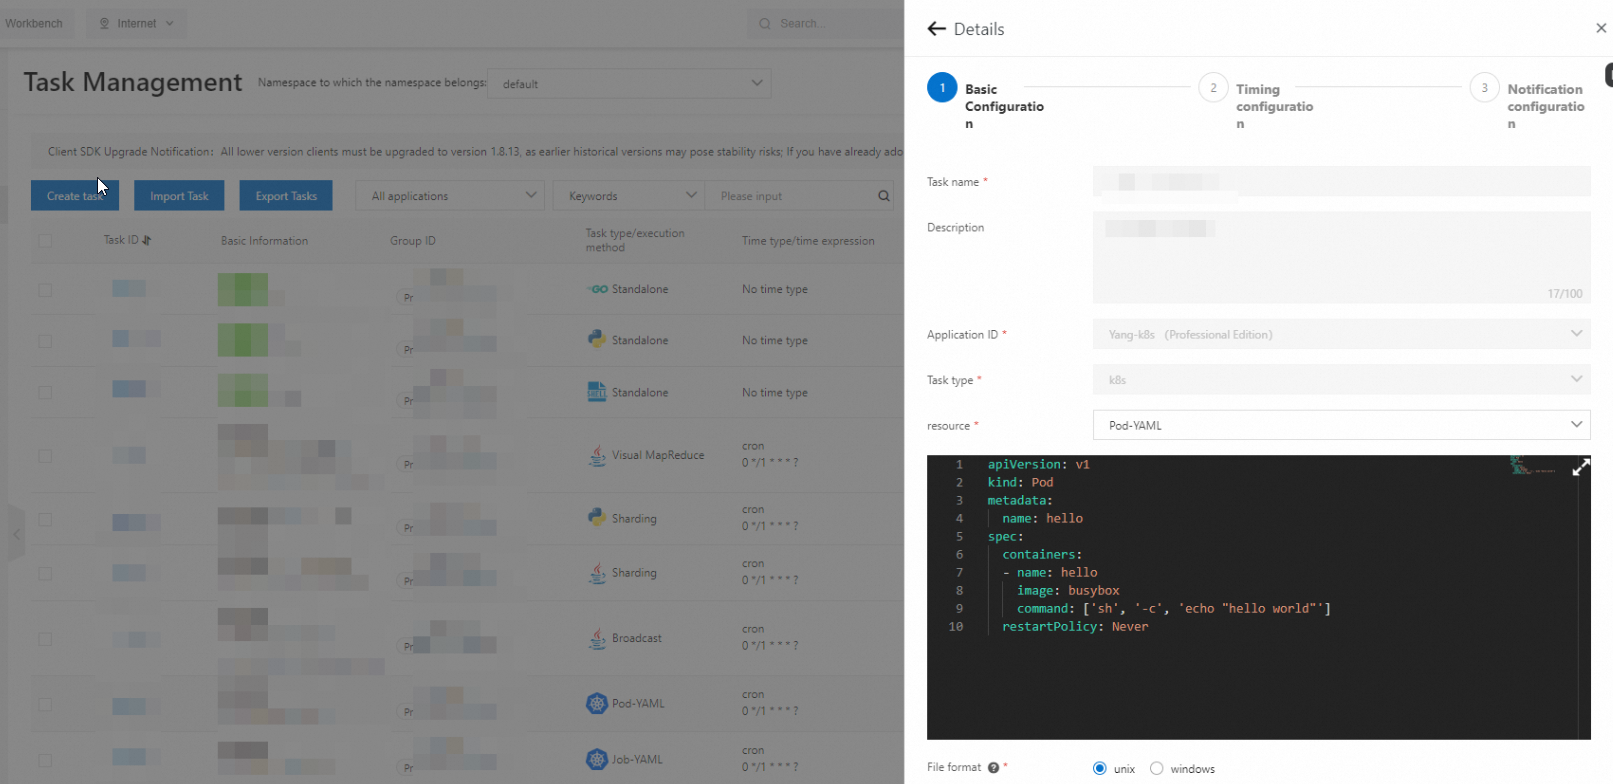Viewport: 1613px width, 784px height.
Task: Click the YAML code editor area
Action: [x=1258, y=597]
